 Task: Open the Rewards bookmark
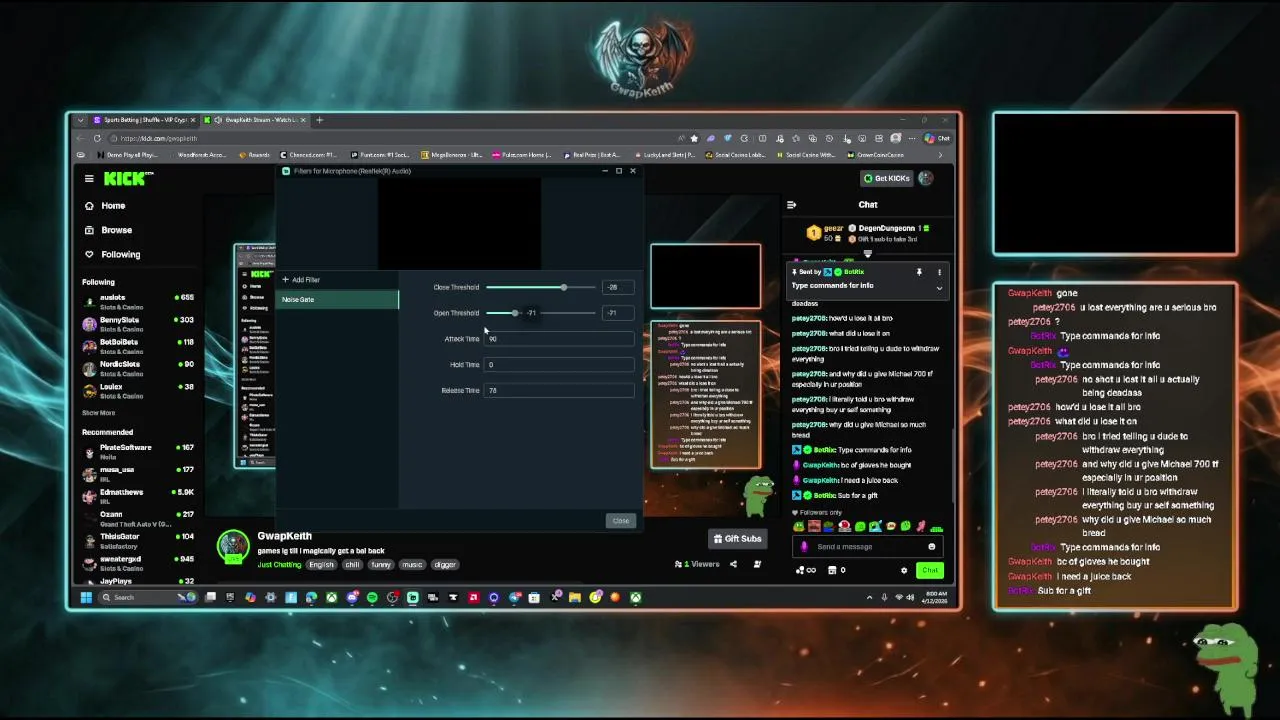[x=255, y=155]
